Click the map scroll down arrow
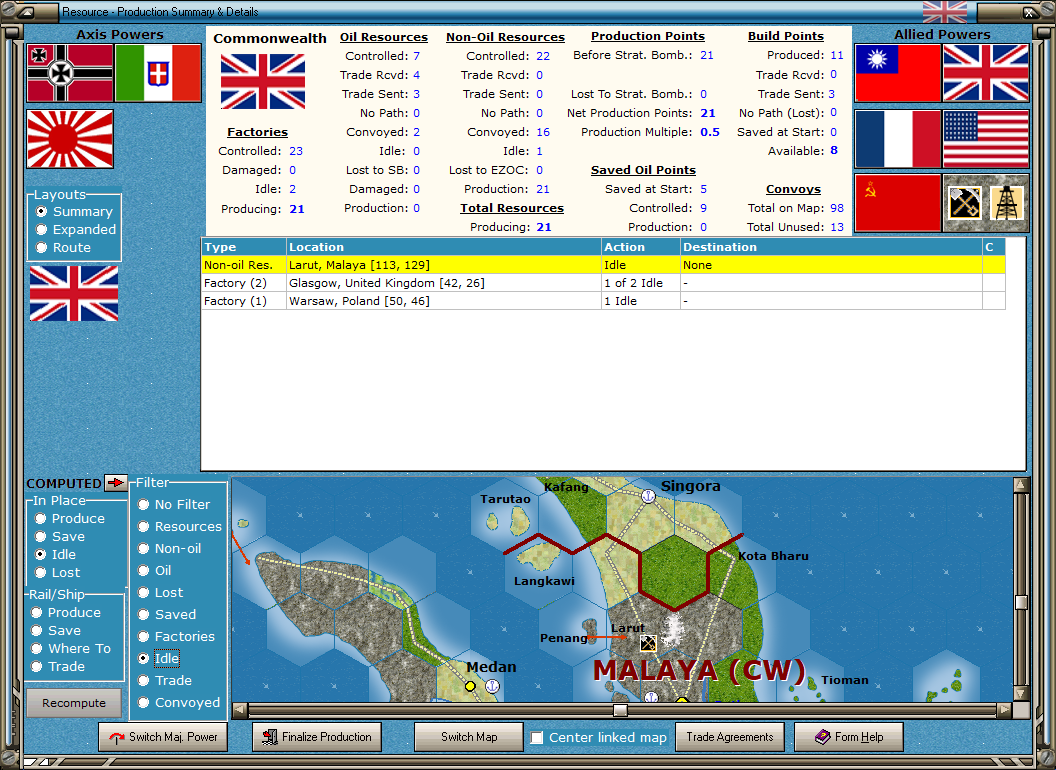 (1021, 693)
